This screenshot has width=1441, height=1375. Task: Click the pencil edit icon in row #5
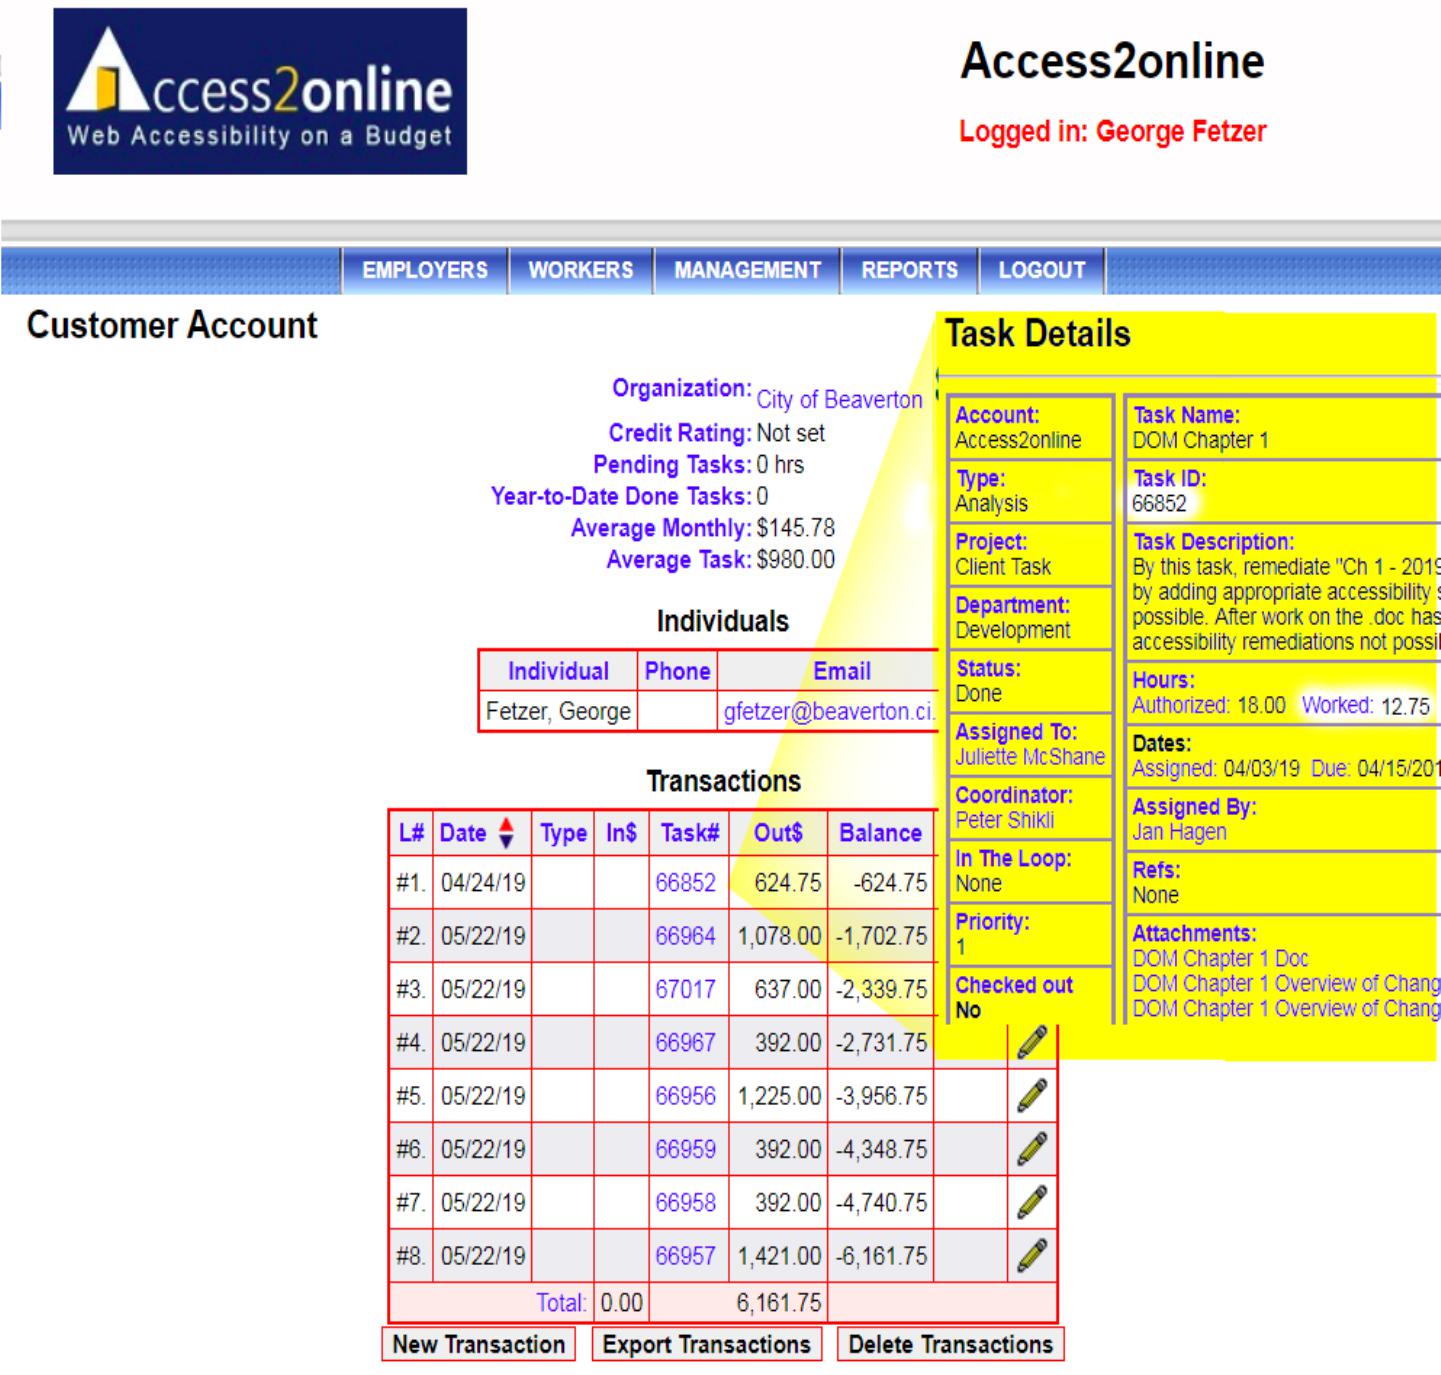click(x=1031, y=1096)
